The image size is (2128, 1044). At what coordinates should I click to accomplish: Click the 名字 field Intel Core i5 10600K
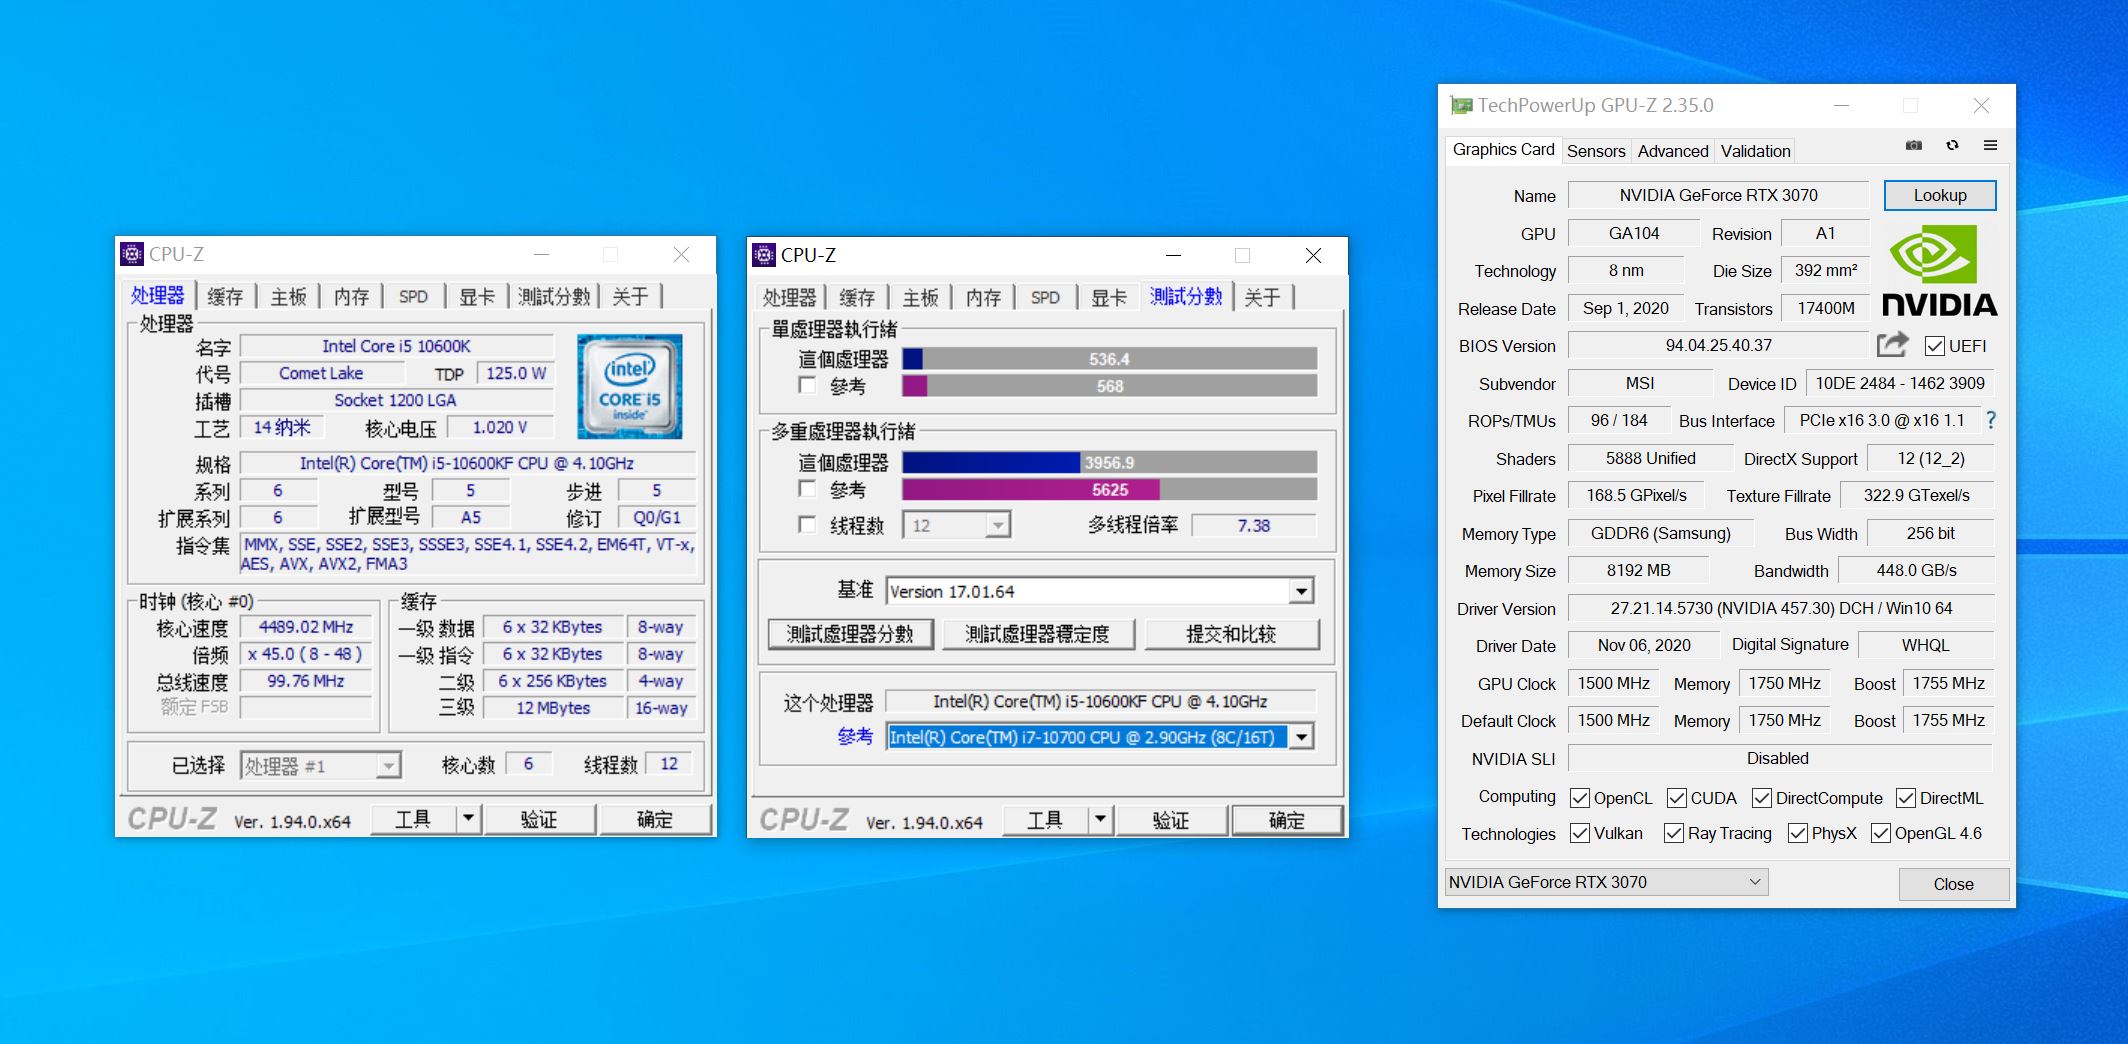click(x=396, y=346)
